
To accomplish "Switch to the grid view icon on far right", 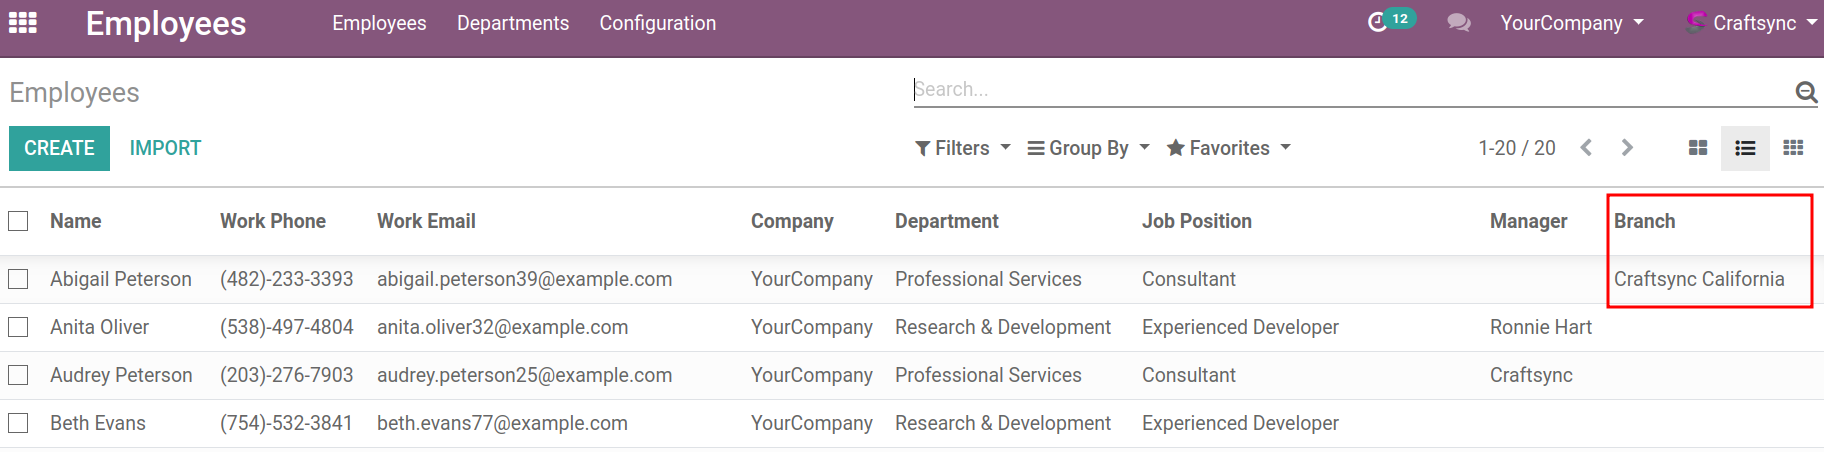I will (x=1793, y=148).
